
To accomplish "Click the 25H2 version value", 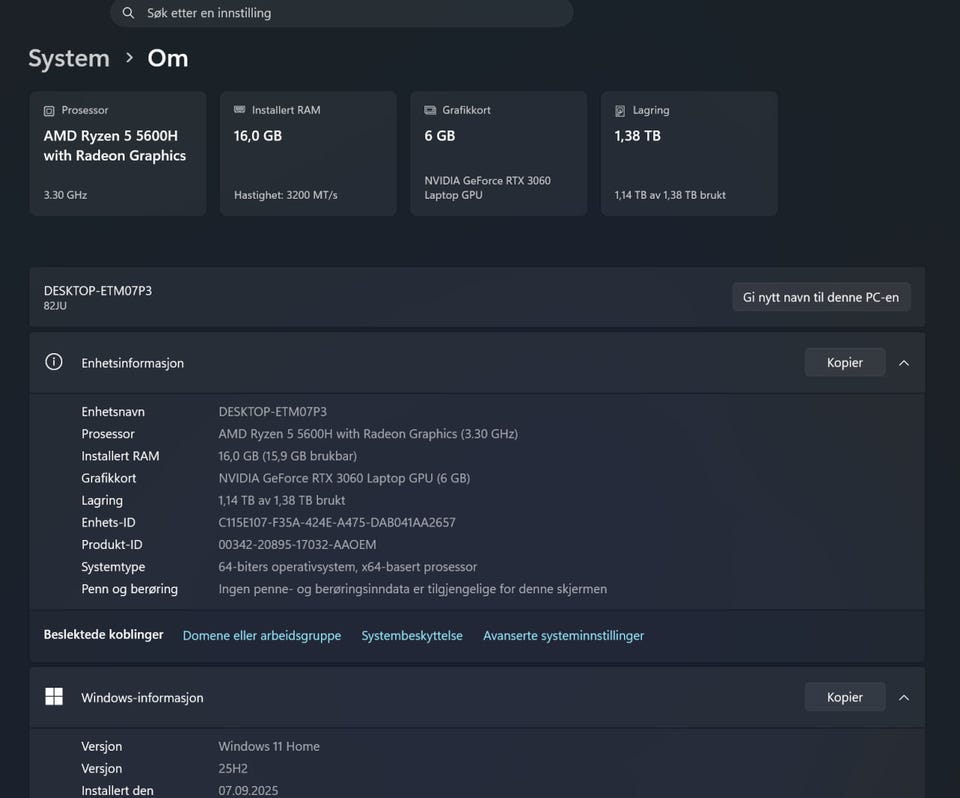I will tap(233, 768).
